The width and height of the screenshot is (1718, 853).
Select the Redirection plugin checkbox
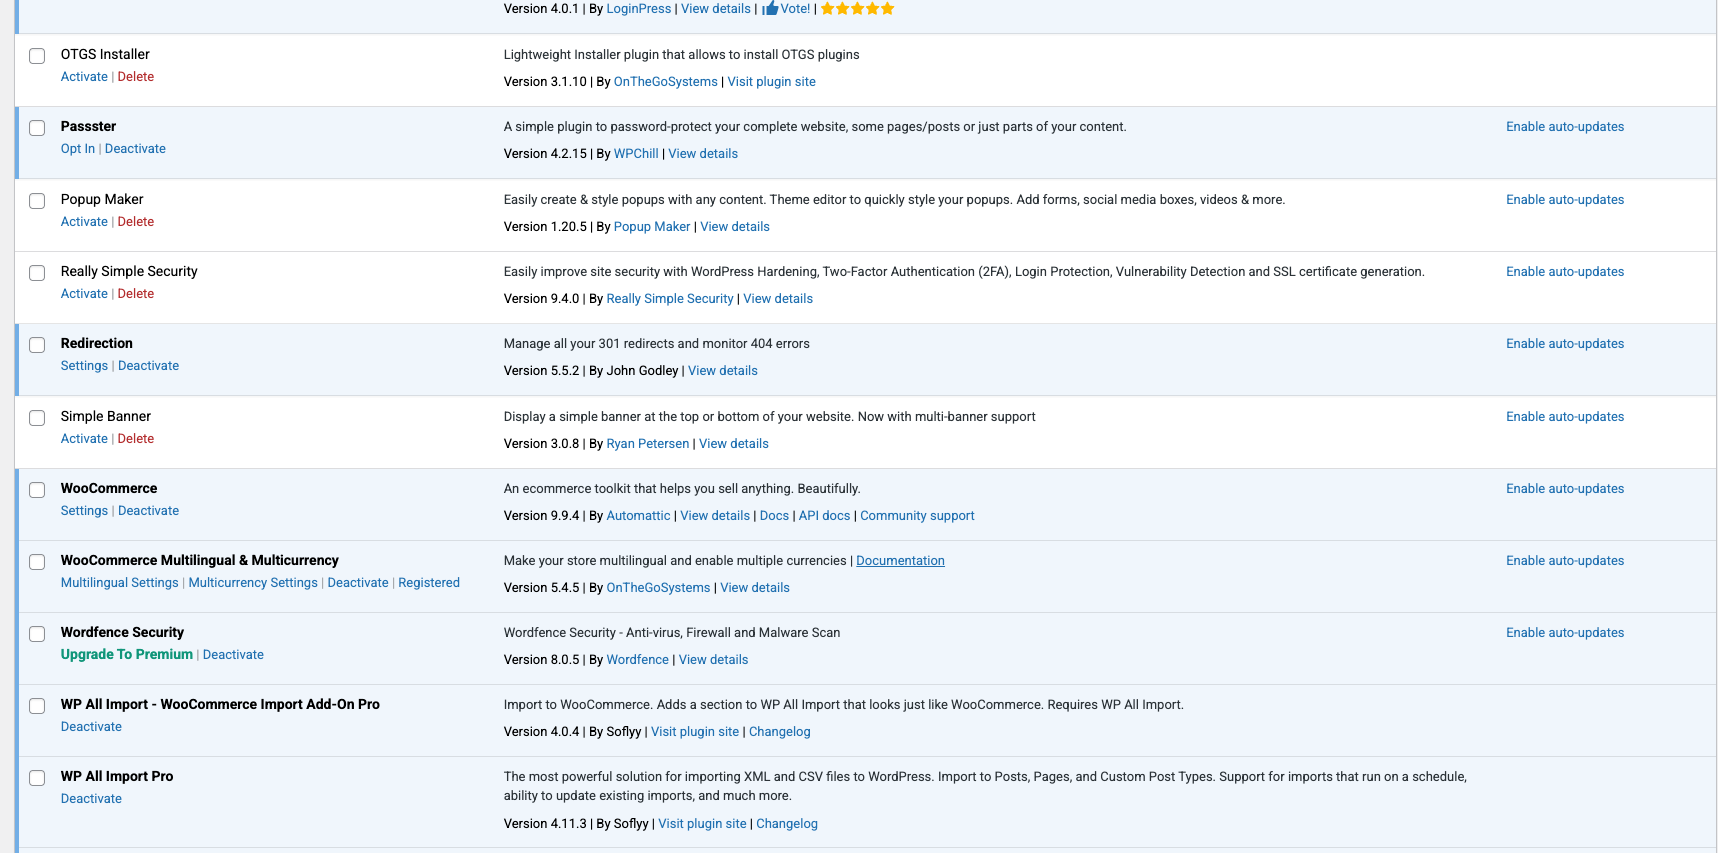37,345
